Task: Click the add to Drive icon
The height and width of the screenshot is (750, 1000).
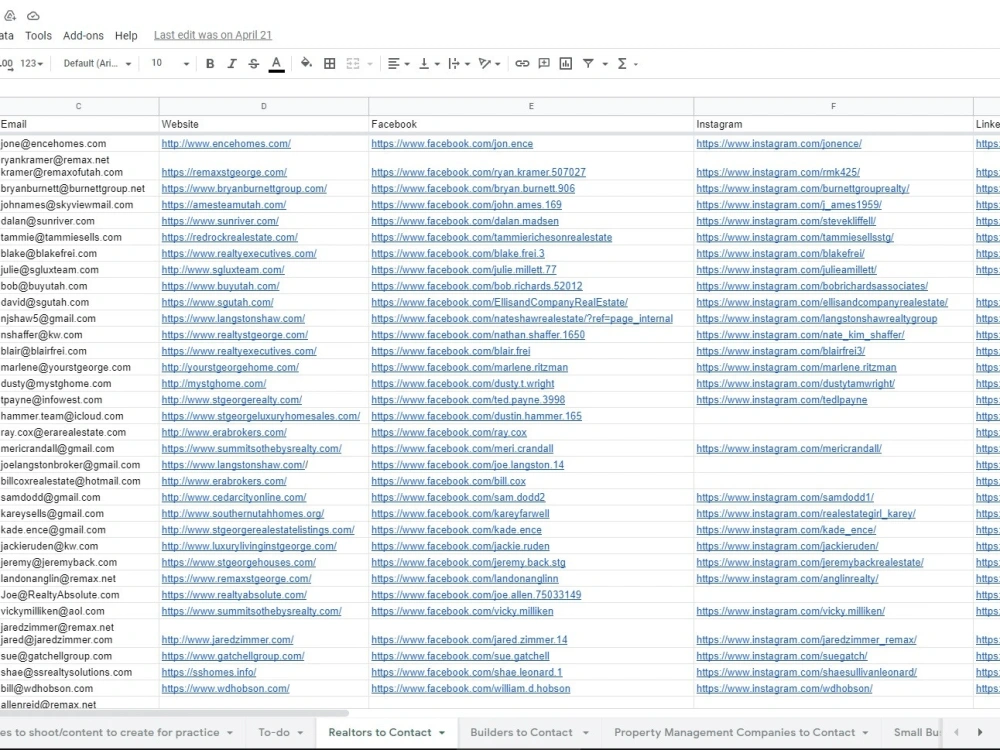Action: 10,15
